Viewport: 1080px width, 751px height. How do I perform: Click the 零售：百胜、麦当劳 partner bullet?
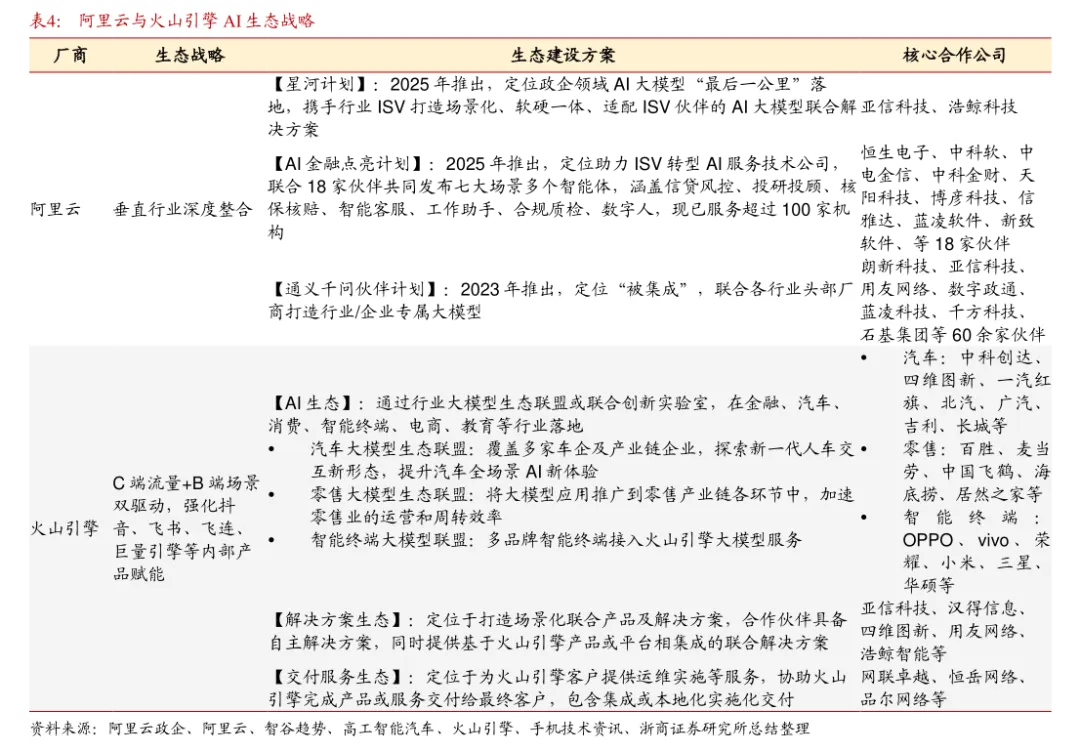click(x=955, y=471)
